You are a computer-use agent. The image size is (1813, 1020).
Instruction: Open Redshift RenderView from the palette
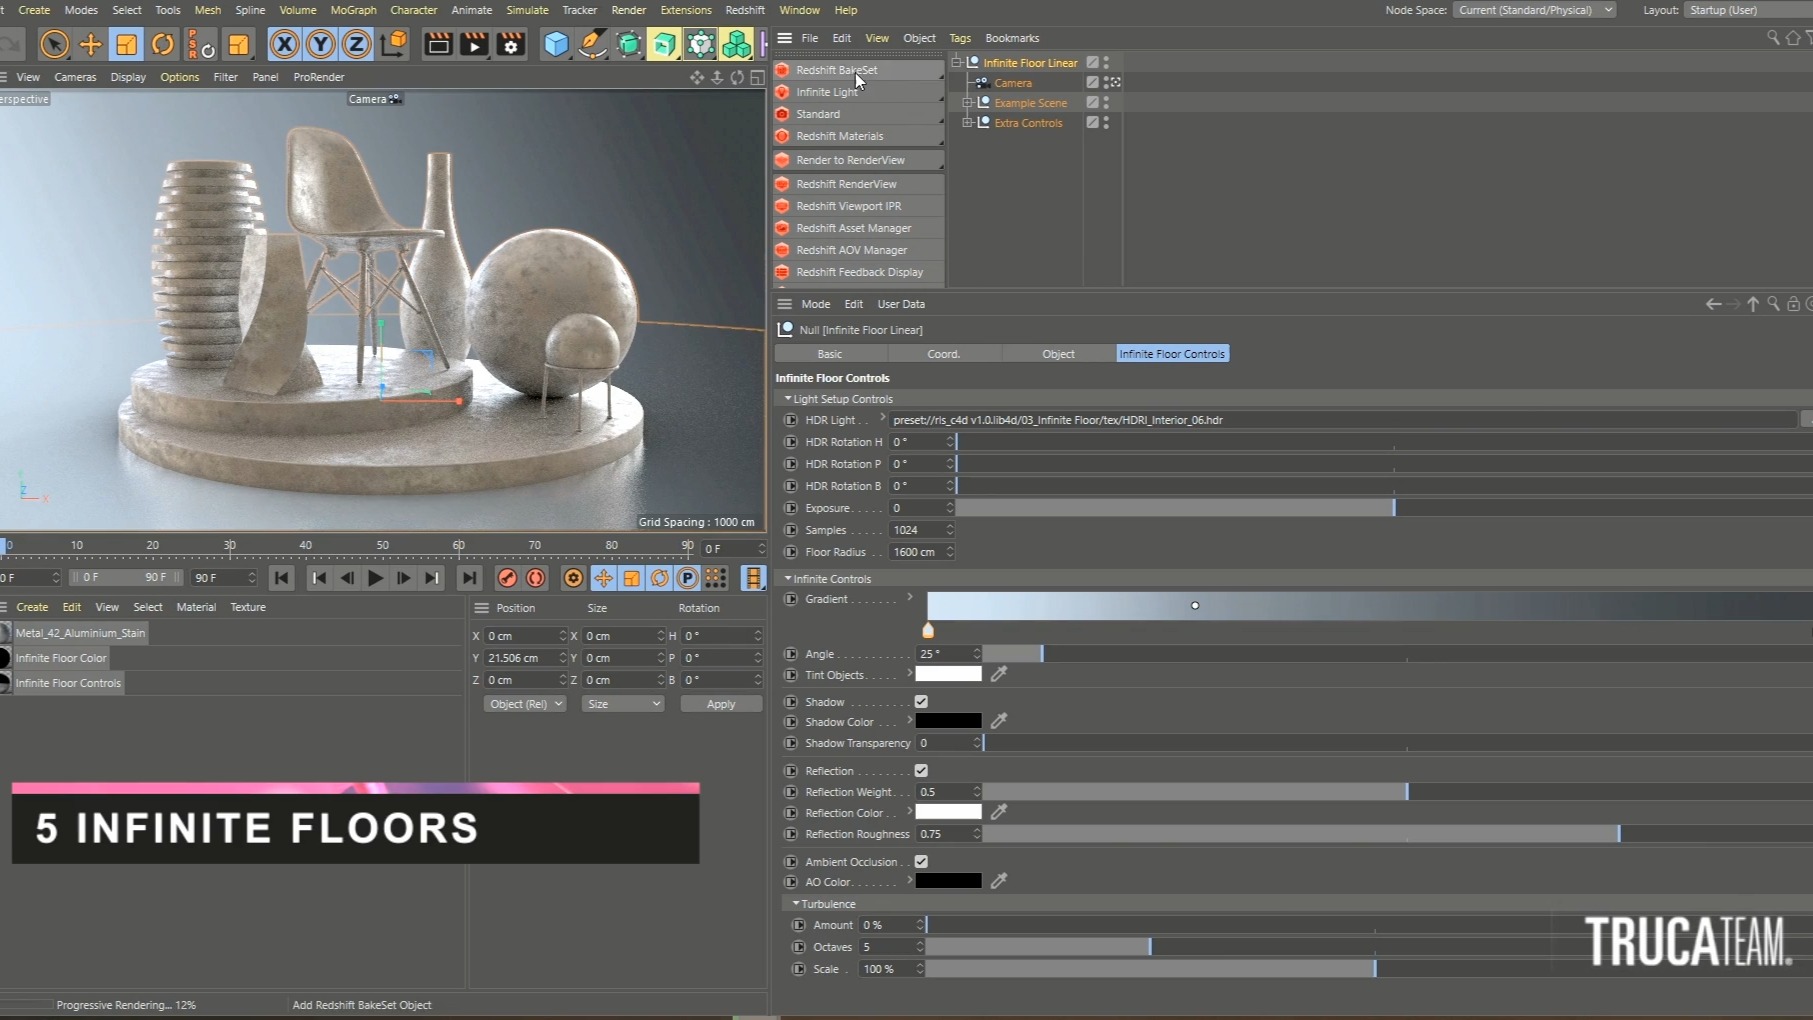coord(846,184)
